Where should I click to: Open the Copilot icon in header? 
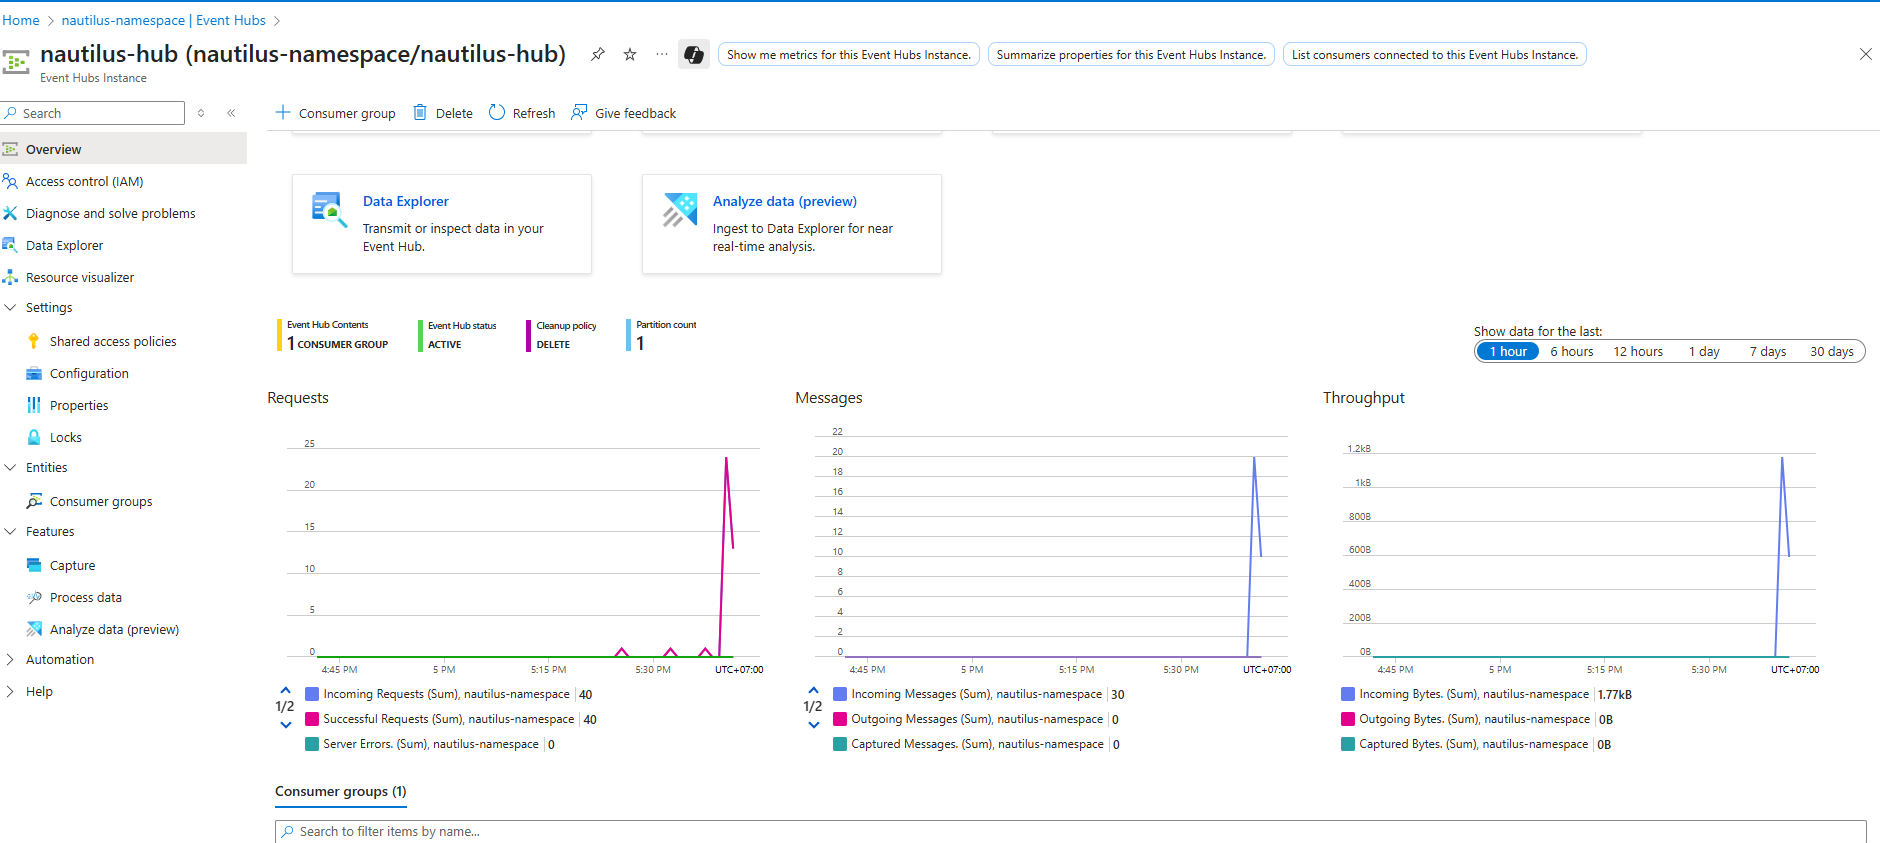694,54
